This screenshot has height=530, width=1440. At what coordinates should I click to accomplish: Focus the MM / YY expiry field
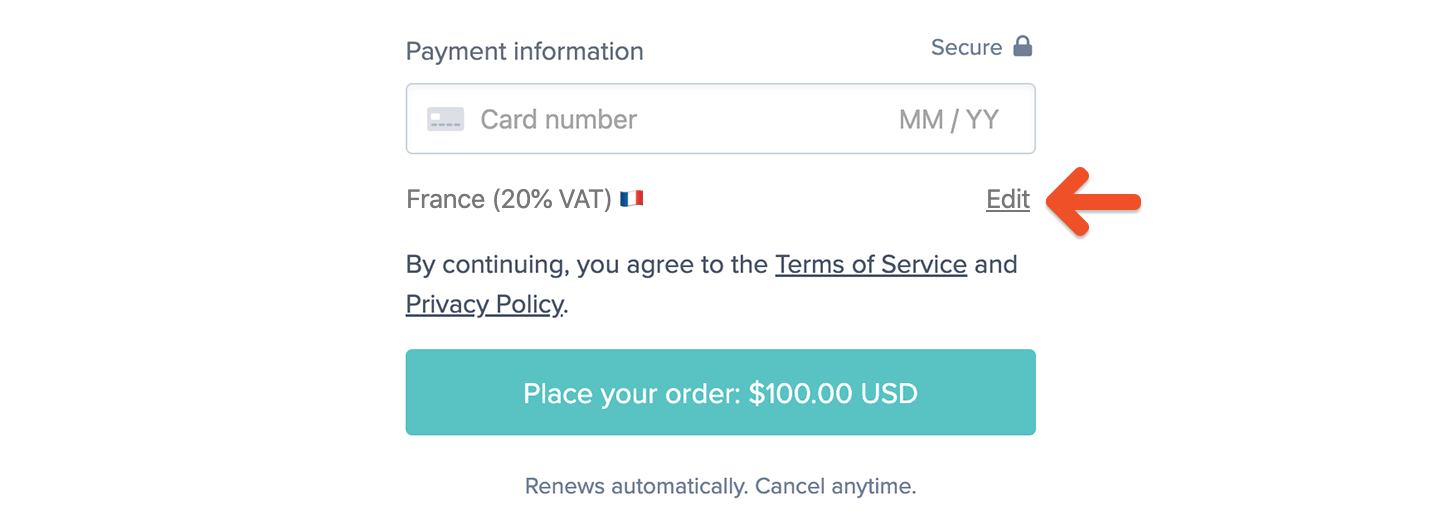pyautogui.click(x=948, y=120)
